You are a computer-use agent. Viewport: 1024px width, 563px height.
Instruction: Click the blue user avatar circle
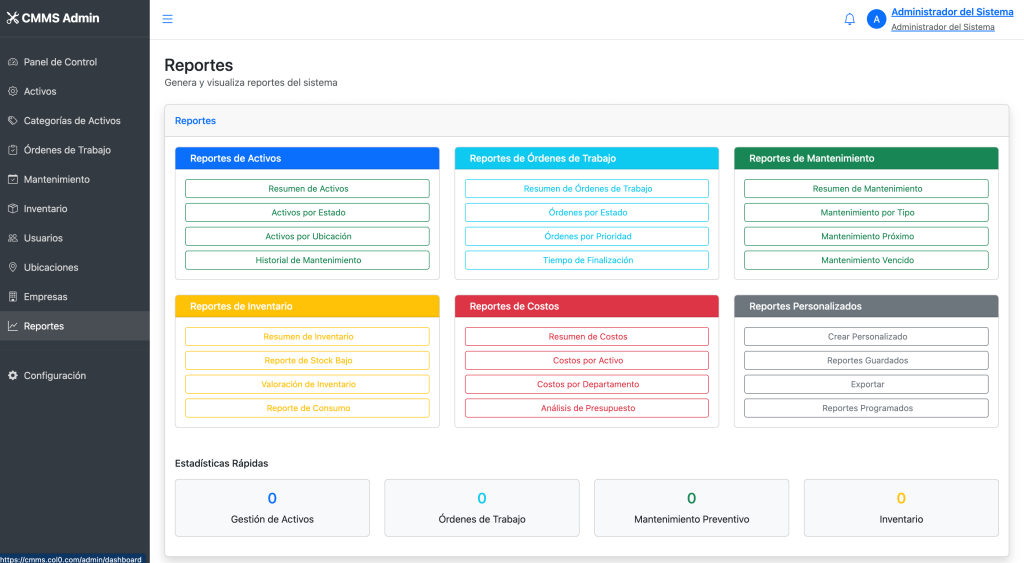pos(876,19)
